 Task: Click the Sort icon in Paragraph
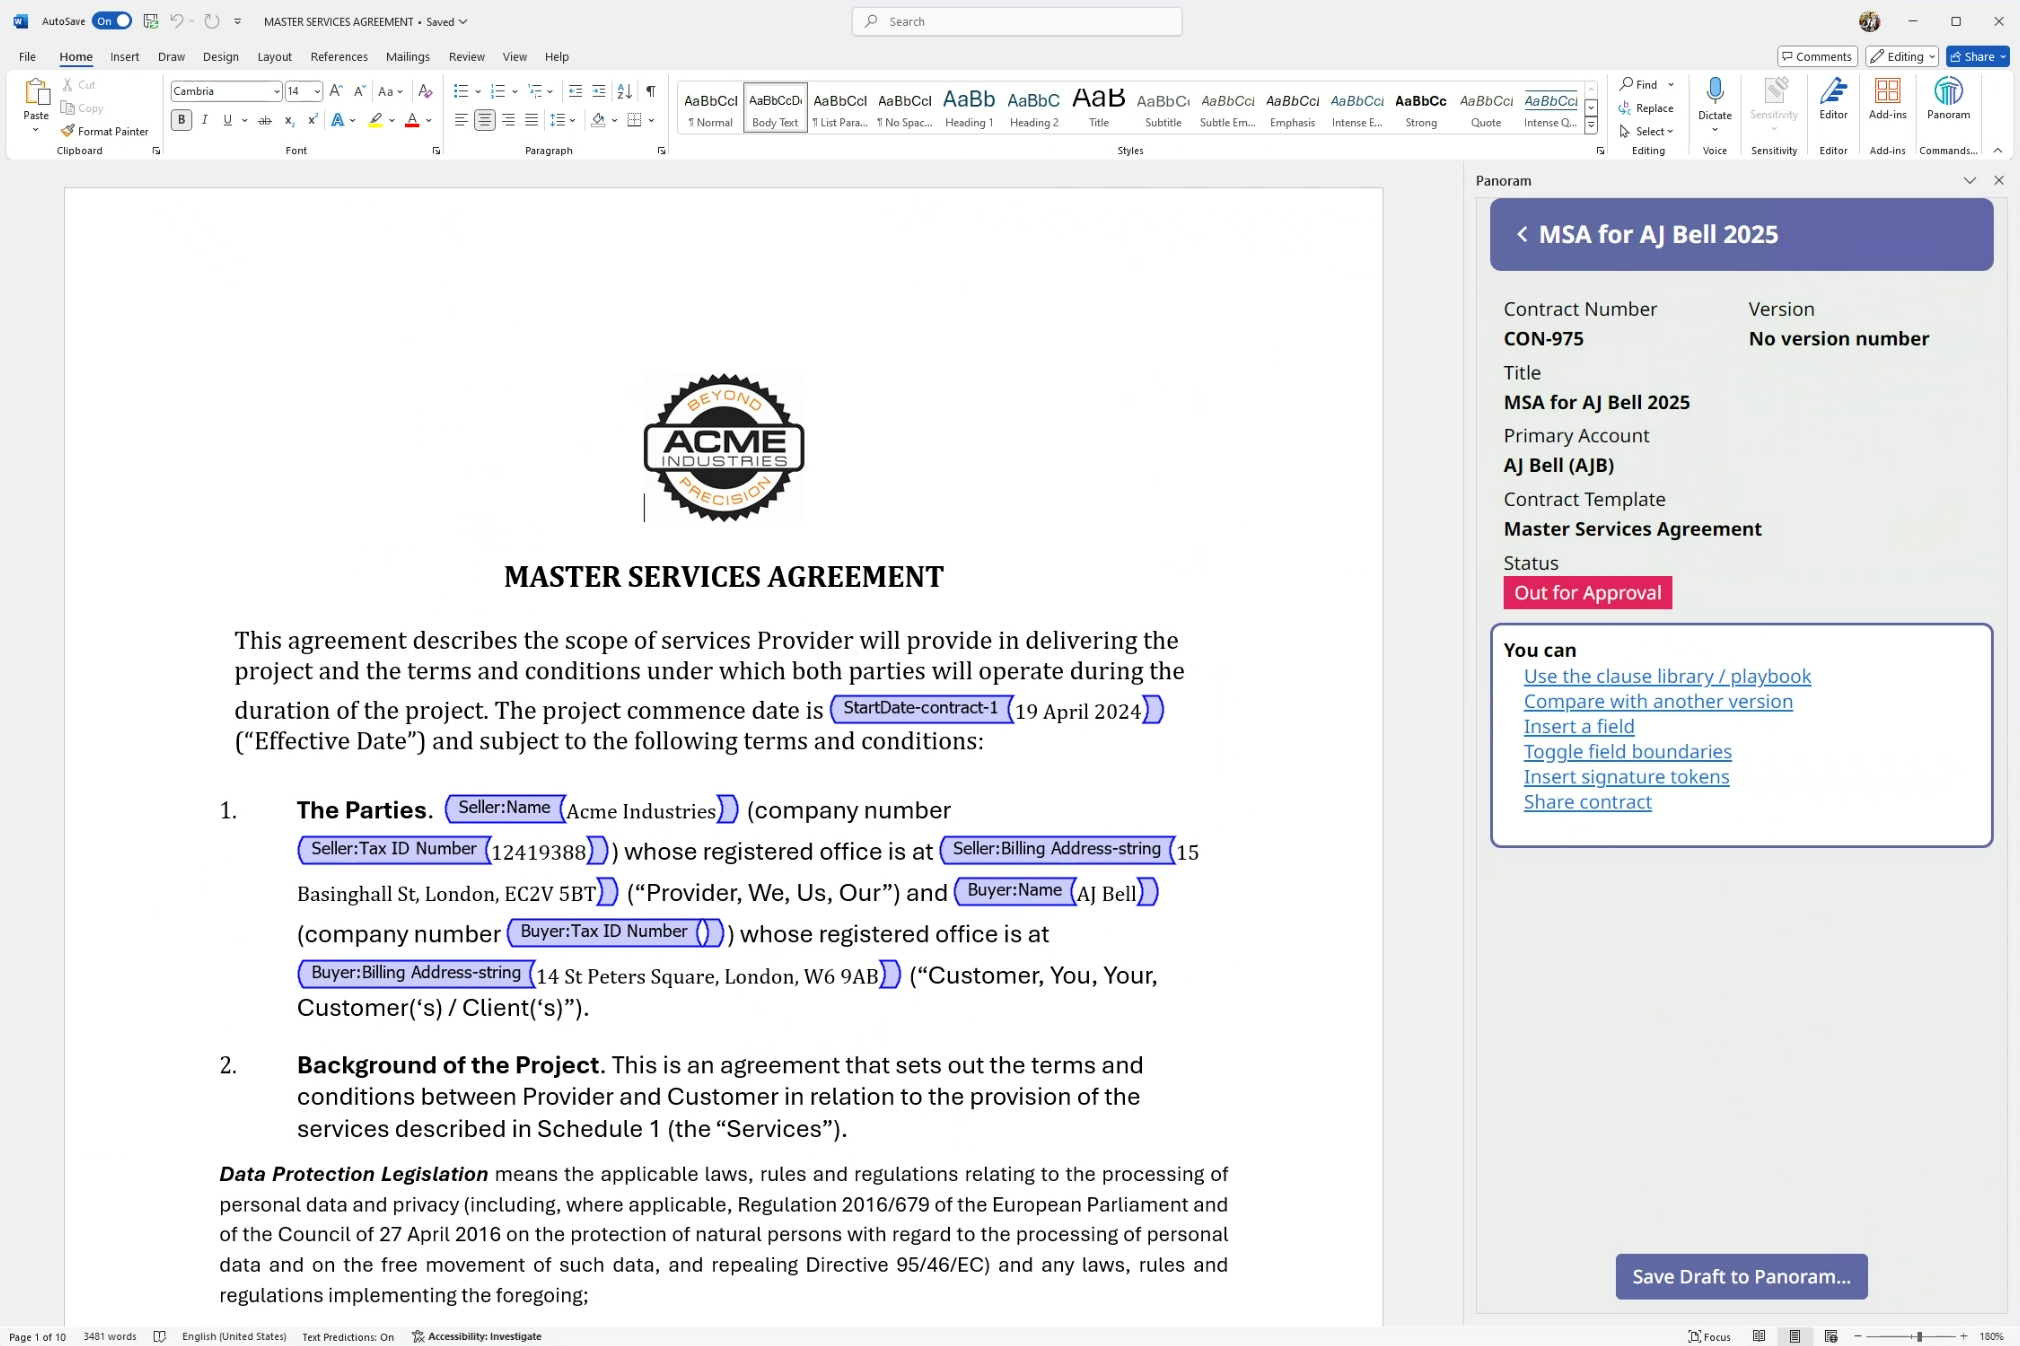[x=625, y=91]
